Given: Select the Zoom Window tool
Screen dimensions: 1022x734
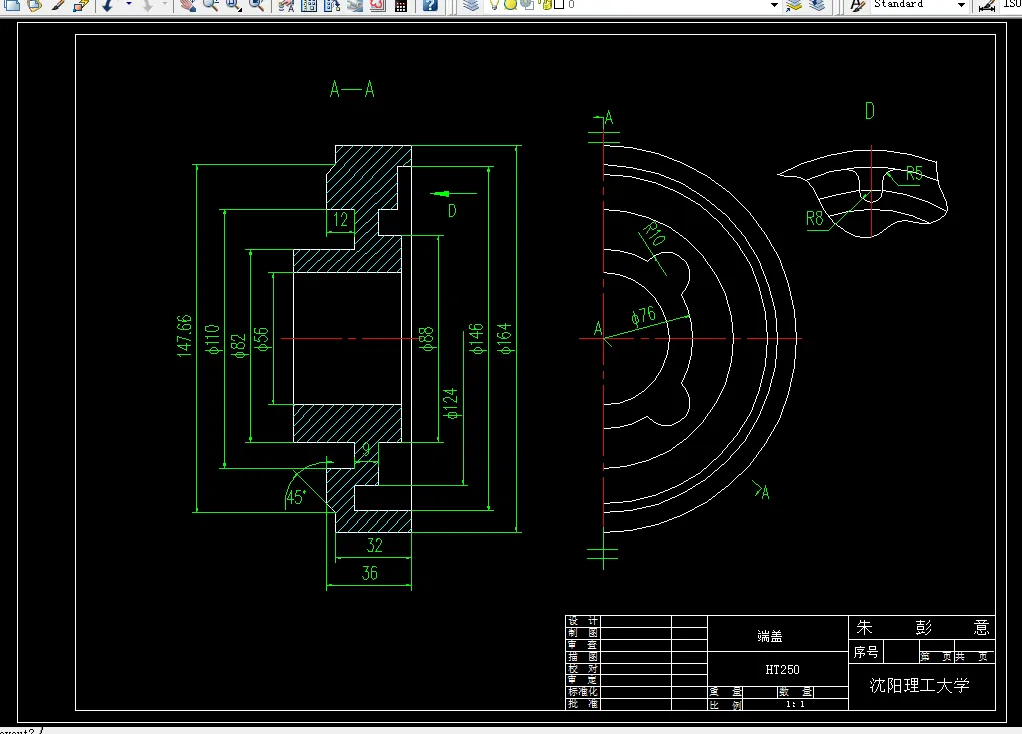Looking at the screenshot, I should click(233, 5).
